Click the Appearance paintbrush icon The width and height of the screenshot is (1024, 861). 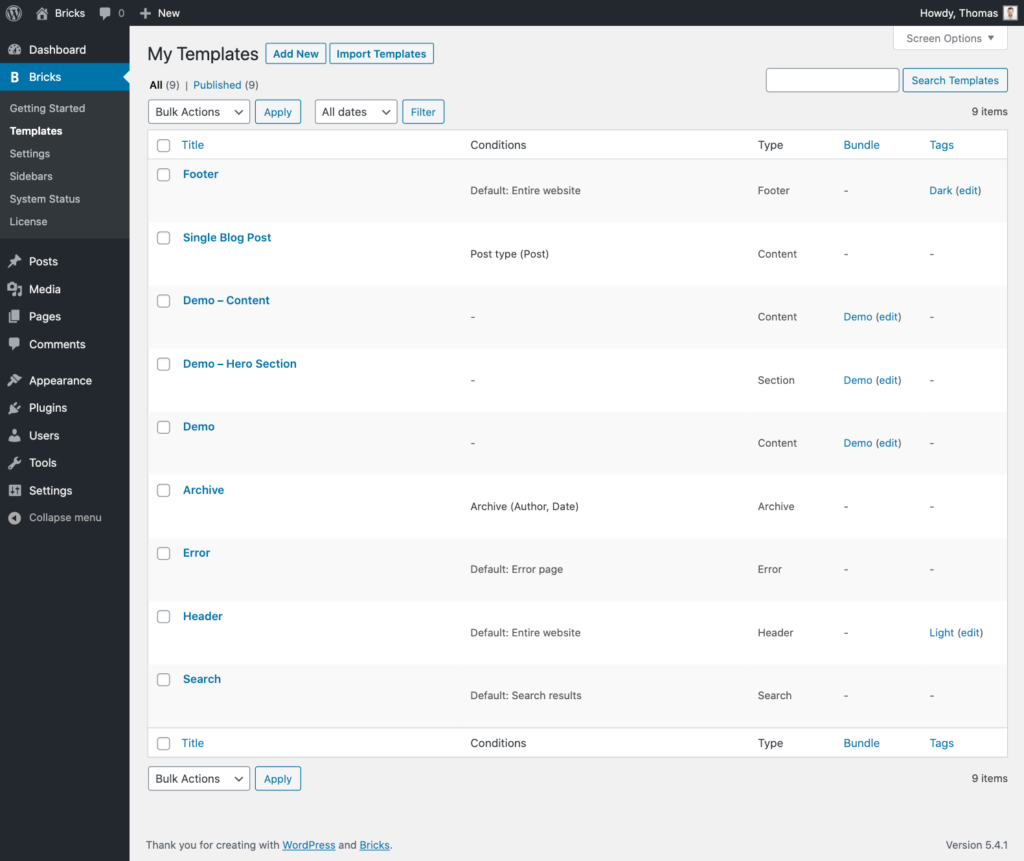pos(15,381)
